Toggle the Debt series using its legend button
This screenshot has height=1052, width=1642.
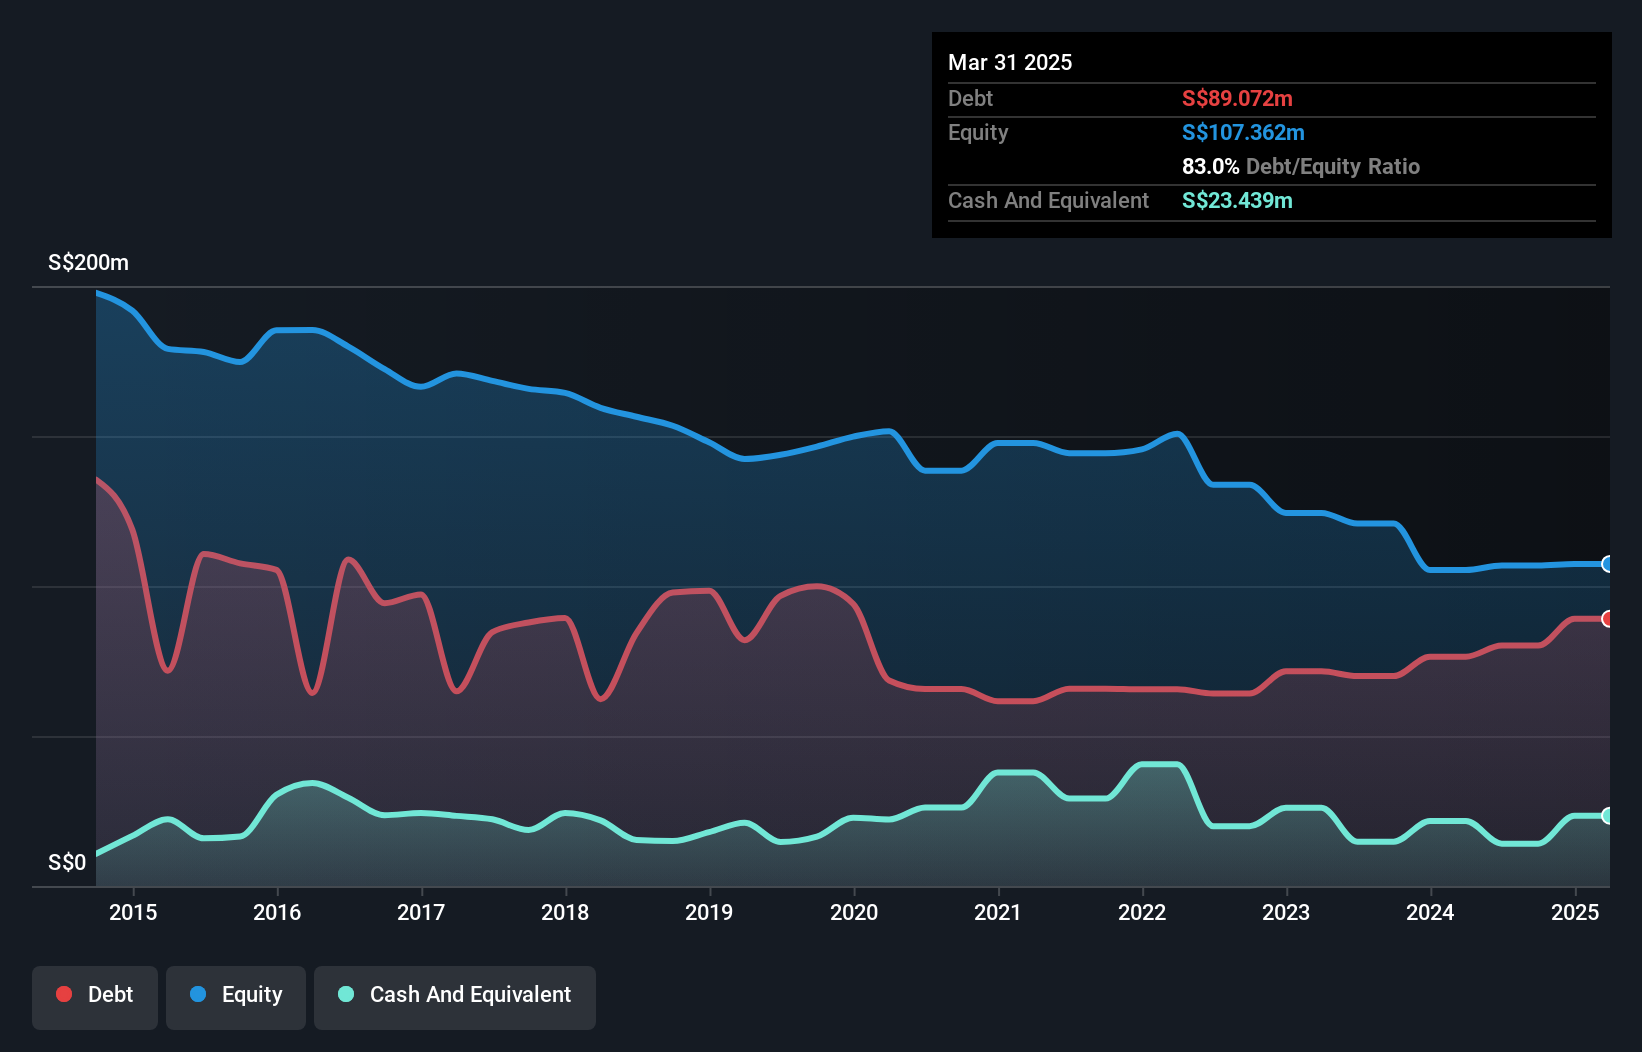click(95, 997)
